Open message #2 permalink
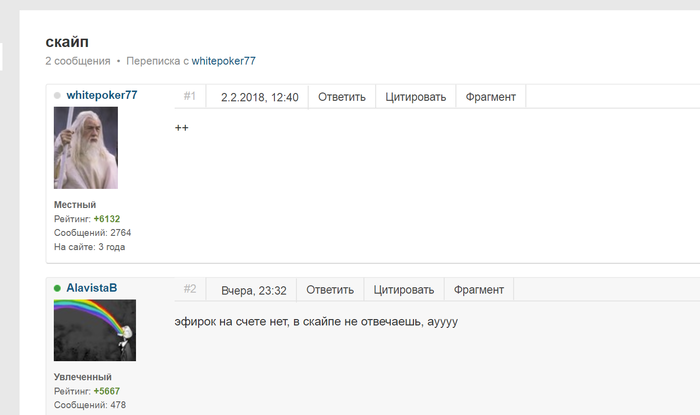The image size is (700, 415). [190, 289]
